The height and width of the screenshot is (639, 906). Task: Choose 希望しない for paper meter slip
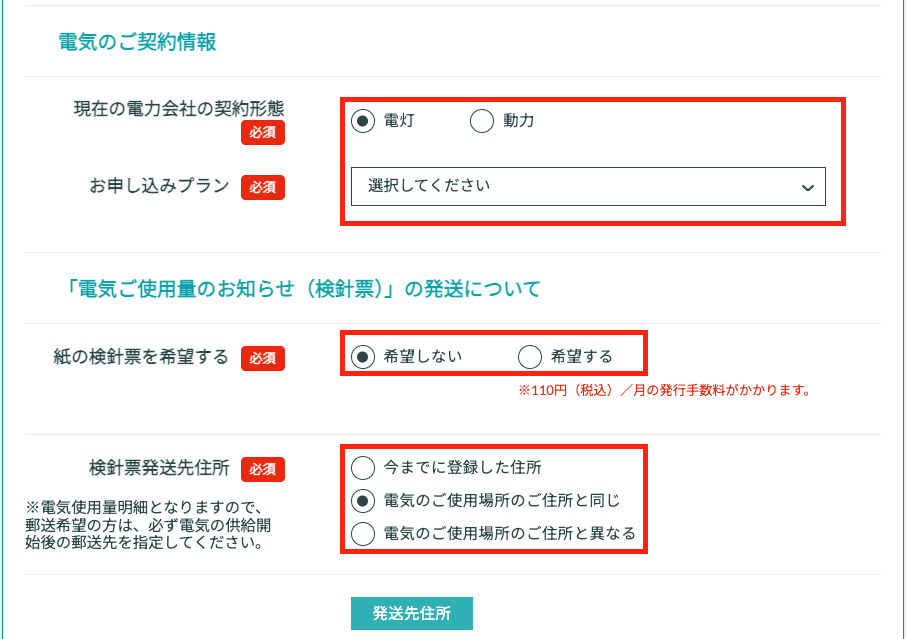click(363, 356)
